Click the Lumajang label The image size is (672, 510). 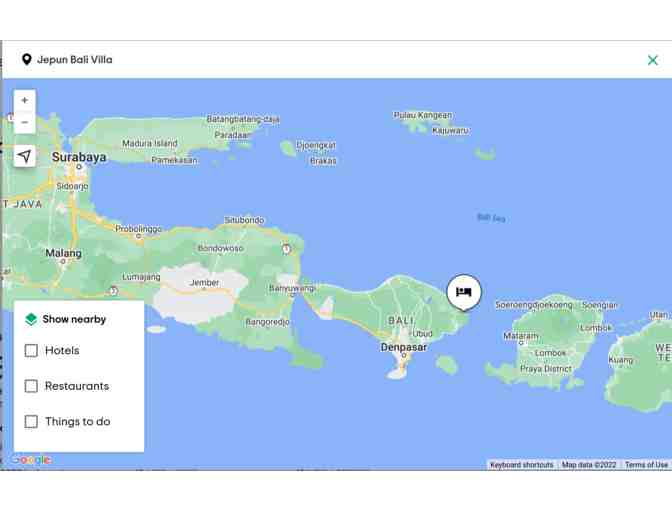pyautogui.click(x=141, y=277)
